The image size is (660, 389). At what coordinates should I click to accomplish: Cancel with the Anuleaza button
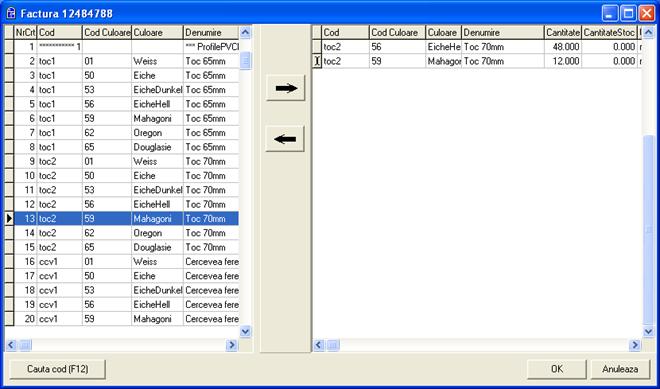coord(620,369)
